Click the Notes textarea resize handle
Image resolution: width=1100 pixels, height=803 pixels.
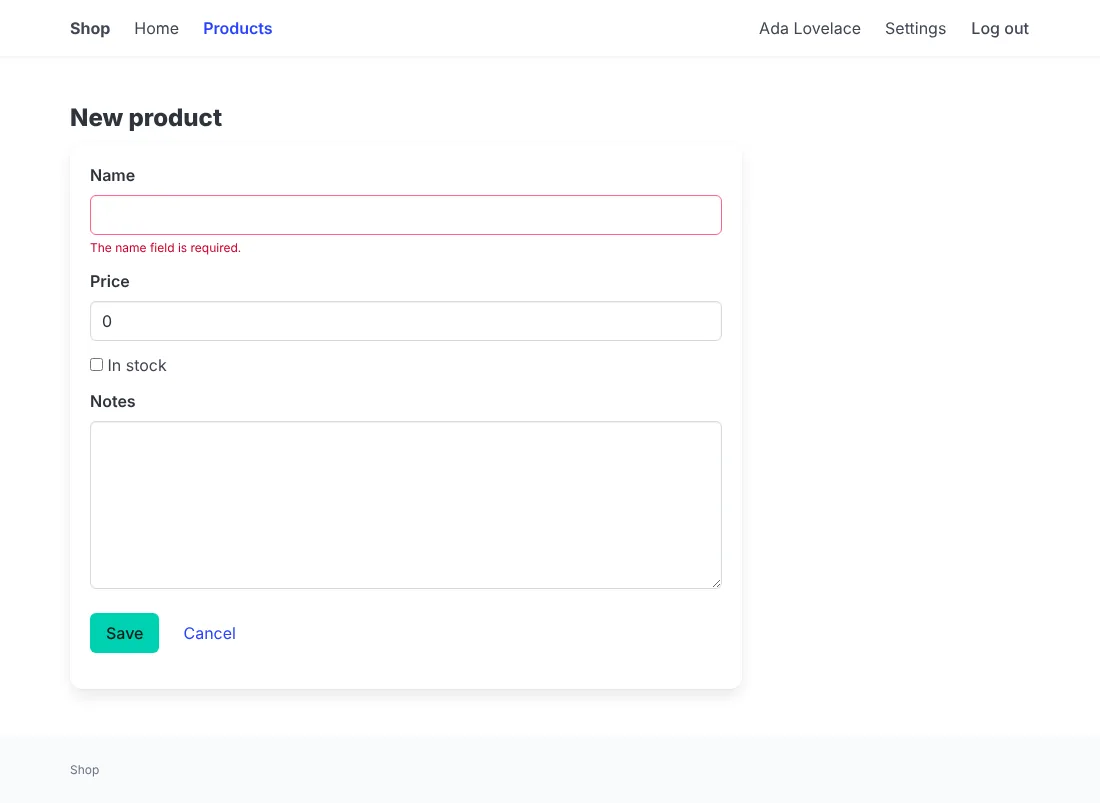tap(716, 583)
